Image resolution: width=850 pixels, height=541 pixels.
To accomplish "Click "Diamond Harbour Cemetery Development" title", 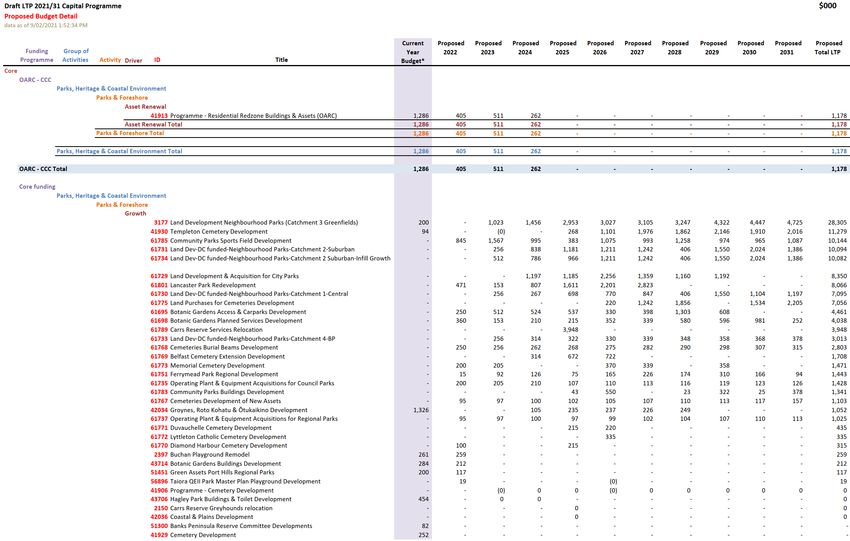I will [x=229, y=446].
